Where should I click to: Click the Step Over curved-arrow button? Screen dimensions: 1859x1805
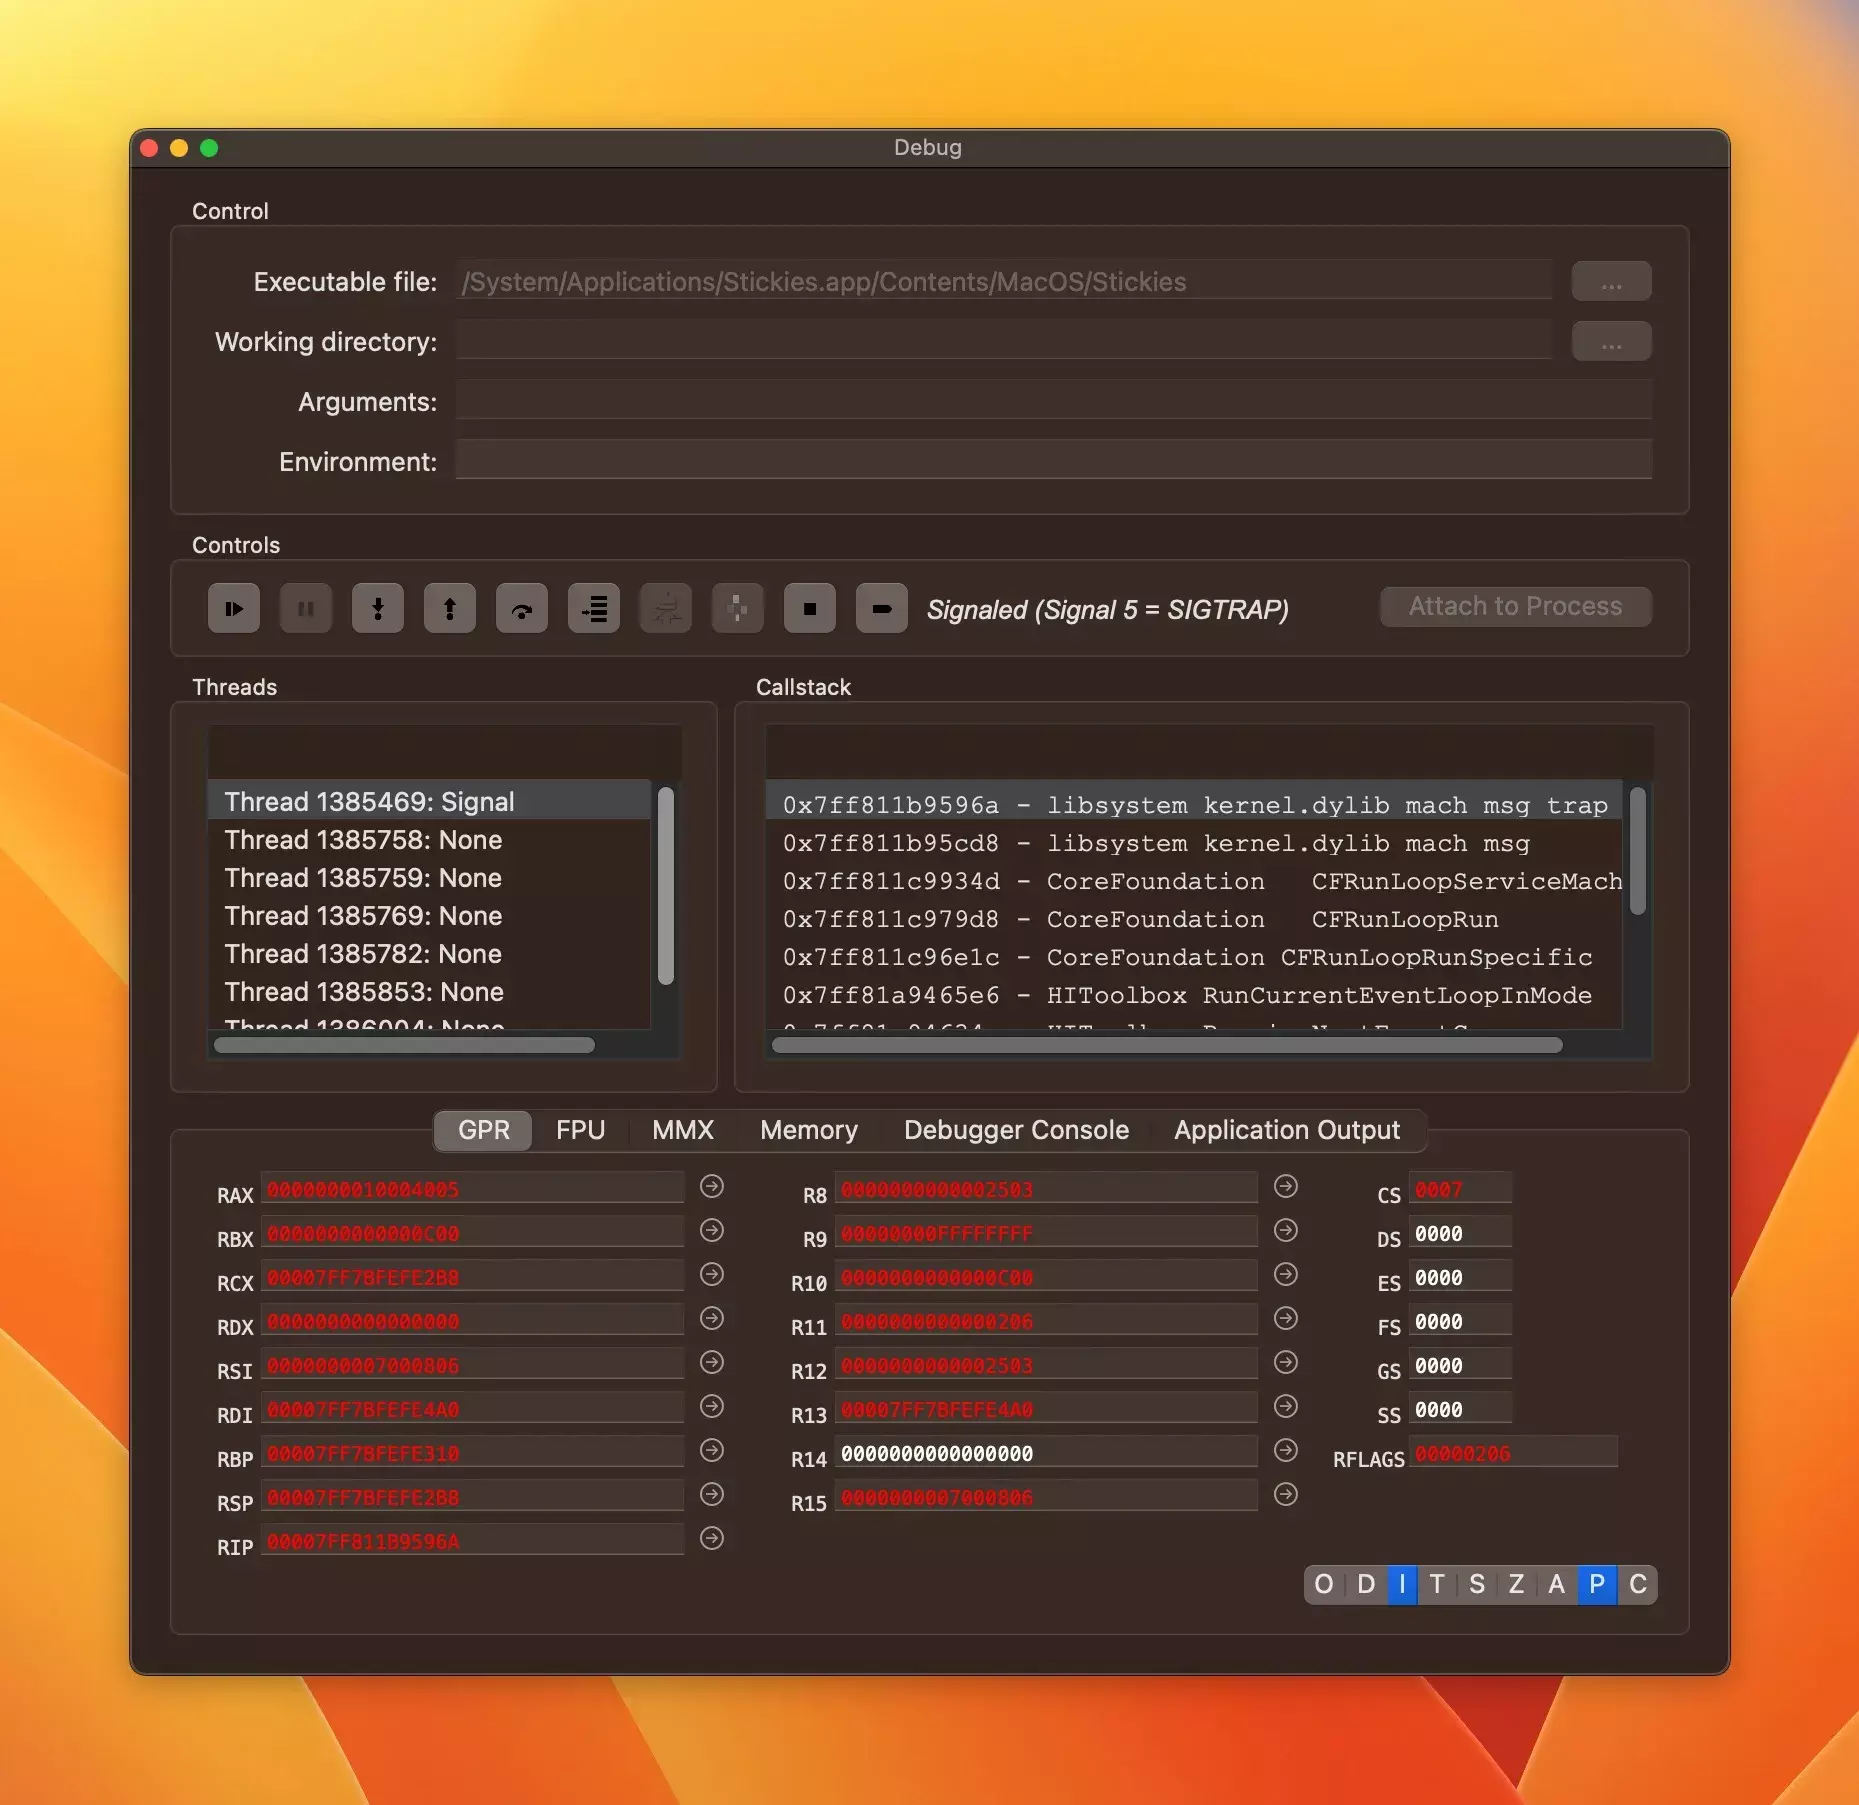[522, 608]
